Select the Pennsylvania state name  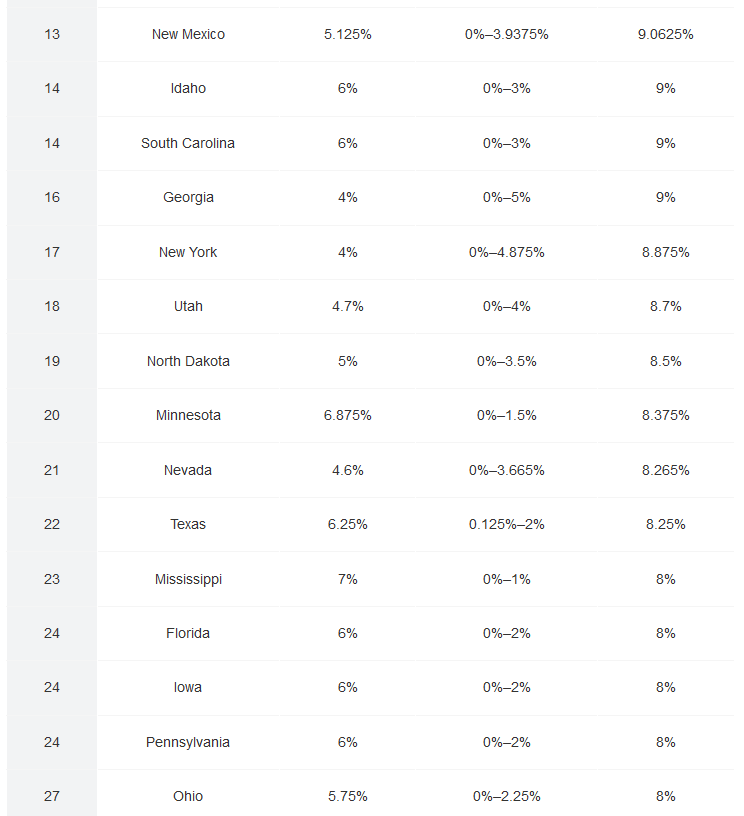coord(188,742)
